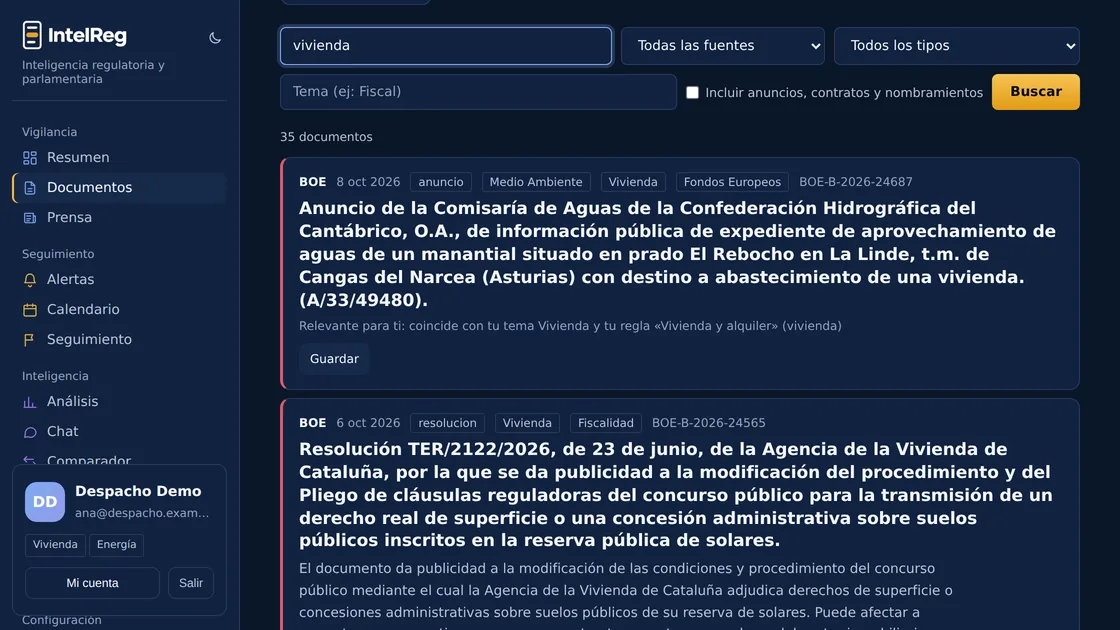Click the 35 documentos count
The image size is (1120, 630).
point(326,136)
